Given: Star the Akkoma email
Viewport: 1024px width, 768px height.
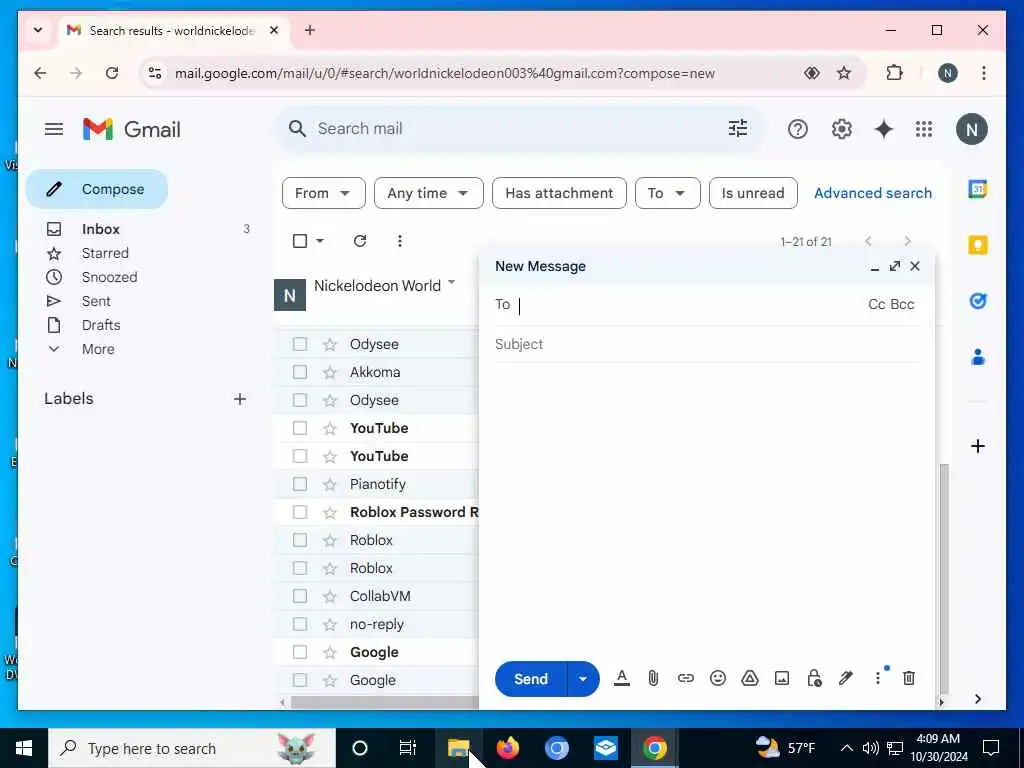Looking at the screenshot, I should click(x=330, y=372).
